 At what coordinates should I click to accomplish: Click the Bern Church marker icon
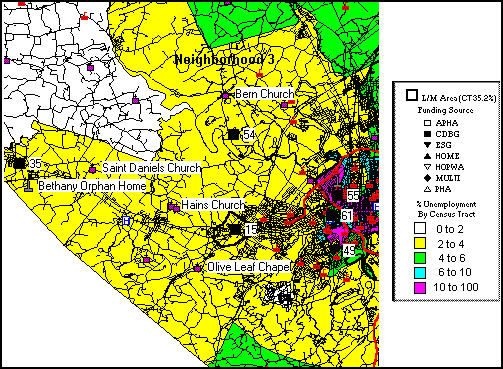coord(226,96)
